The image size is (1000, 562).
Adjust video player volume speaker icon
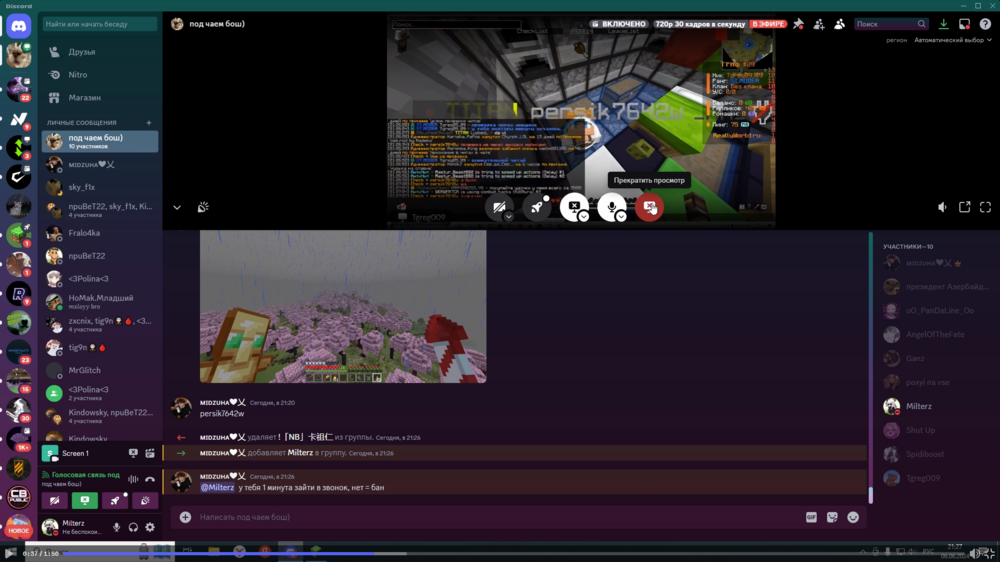974,554
